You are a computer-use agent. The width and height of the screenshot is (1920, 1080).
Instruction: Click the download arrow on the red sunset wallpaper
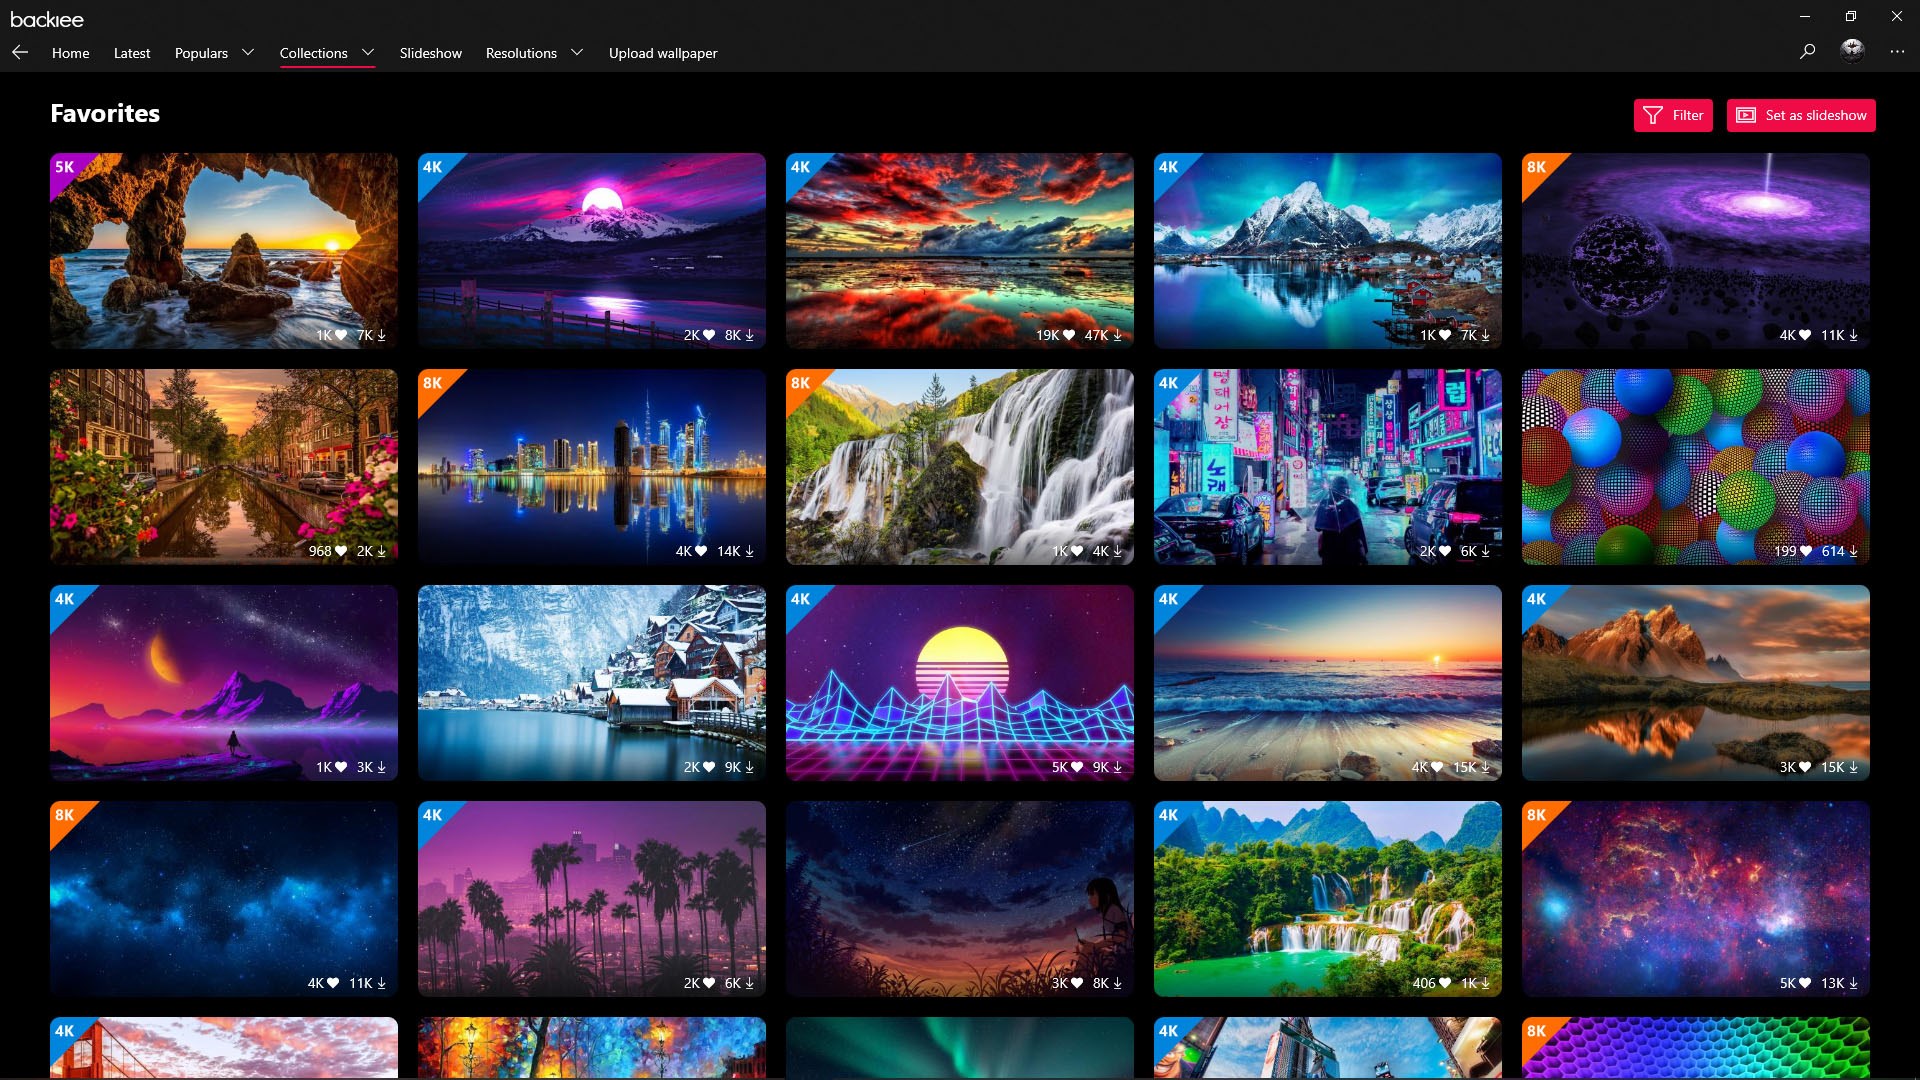click(x=1117, y=336)
